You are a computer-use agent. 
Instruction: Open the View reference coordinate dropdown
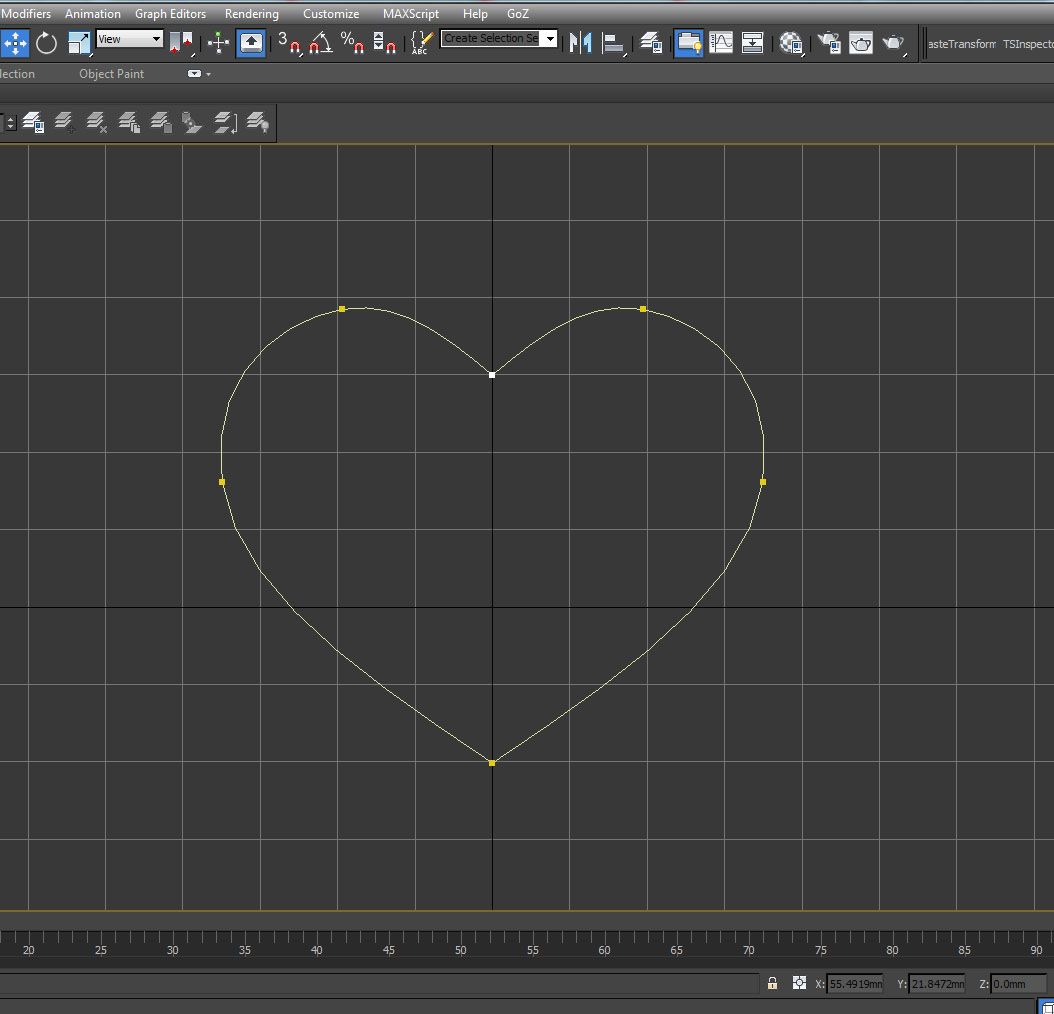click(x=130, y=39)
